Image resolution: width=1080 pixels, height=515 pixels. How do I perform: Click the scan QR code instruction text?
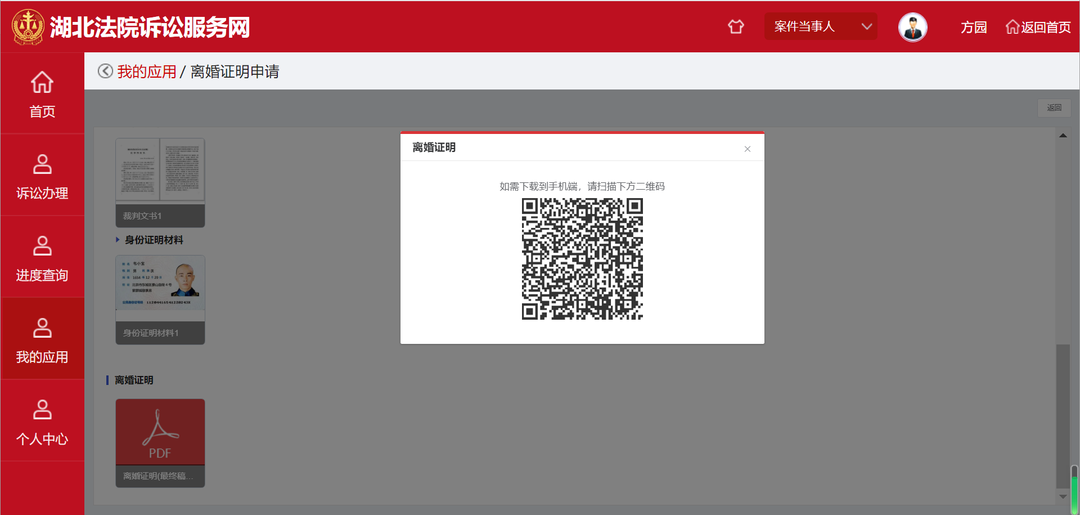pyautogui.click(x=582, y=186)
